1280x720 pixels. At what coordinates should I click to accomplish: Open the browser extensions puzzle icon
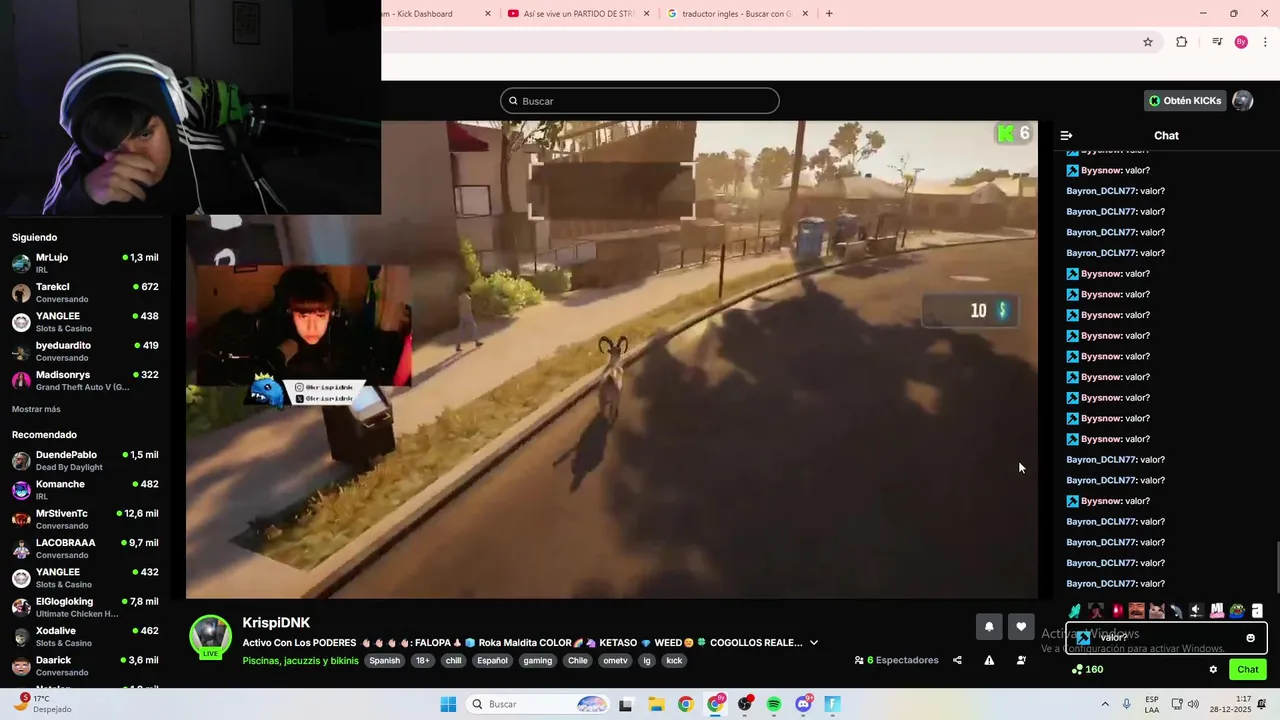coord(1182,42)
